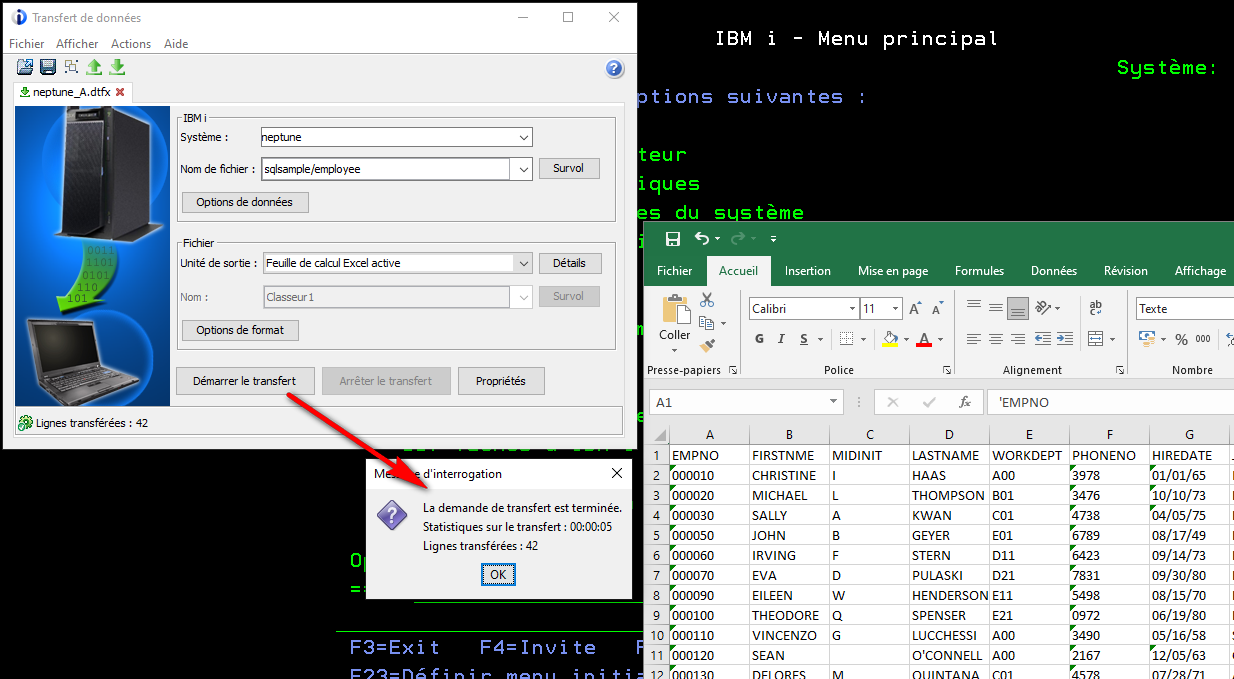Viewport: 1234px width, 679px height.
Task: Switch to the Formules ribbon tab
Action: click(x=979, y=271)
